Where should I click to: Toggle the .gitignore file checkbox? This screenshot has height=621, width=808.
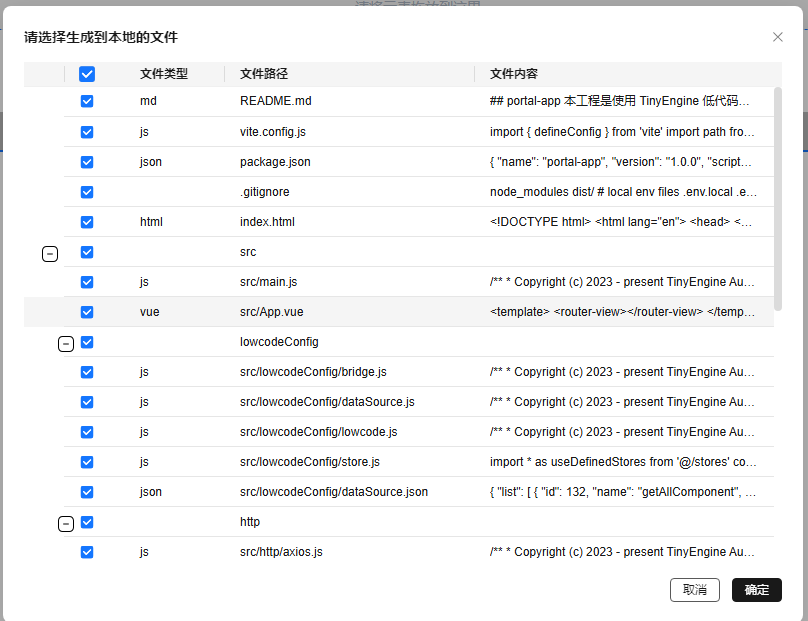point(87,191)
